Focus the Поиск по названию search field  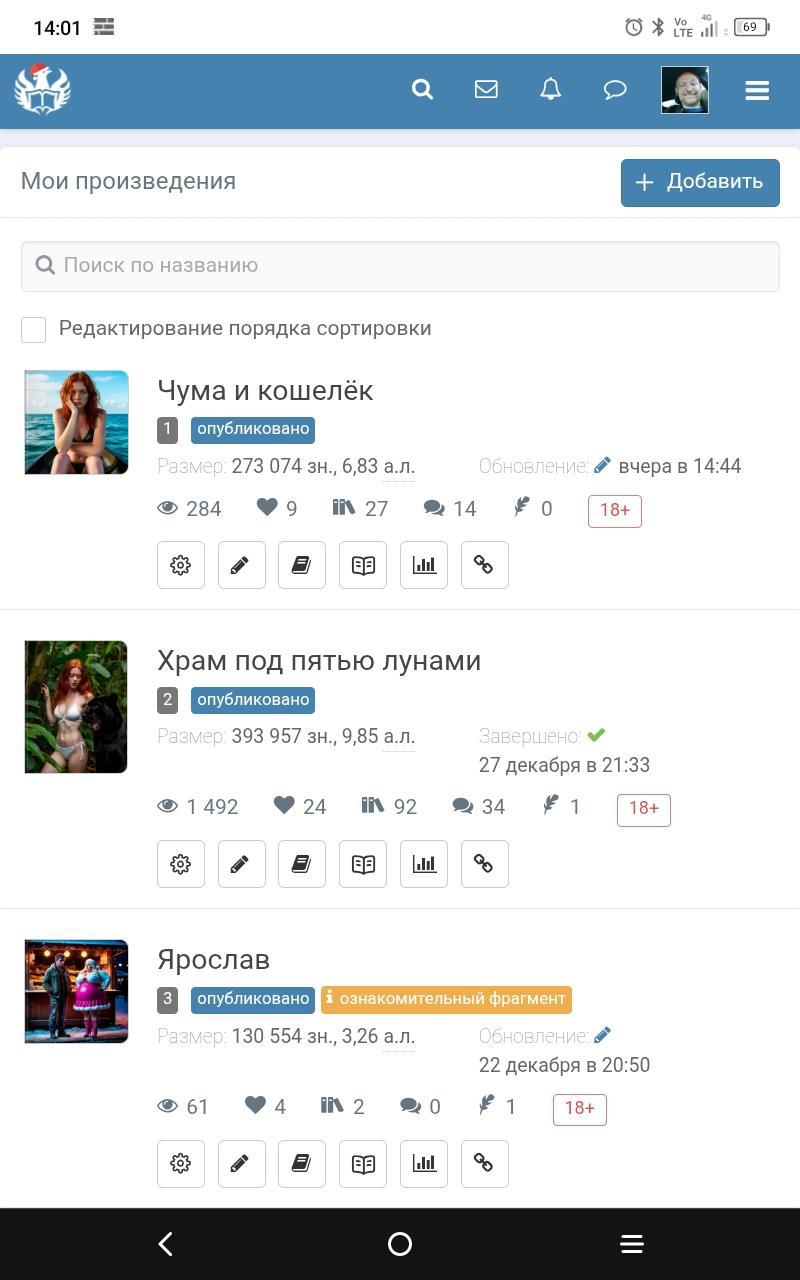tap(400, 266)
